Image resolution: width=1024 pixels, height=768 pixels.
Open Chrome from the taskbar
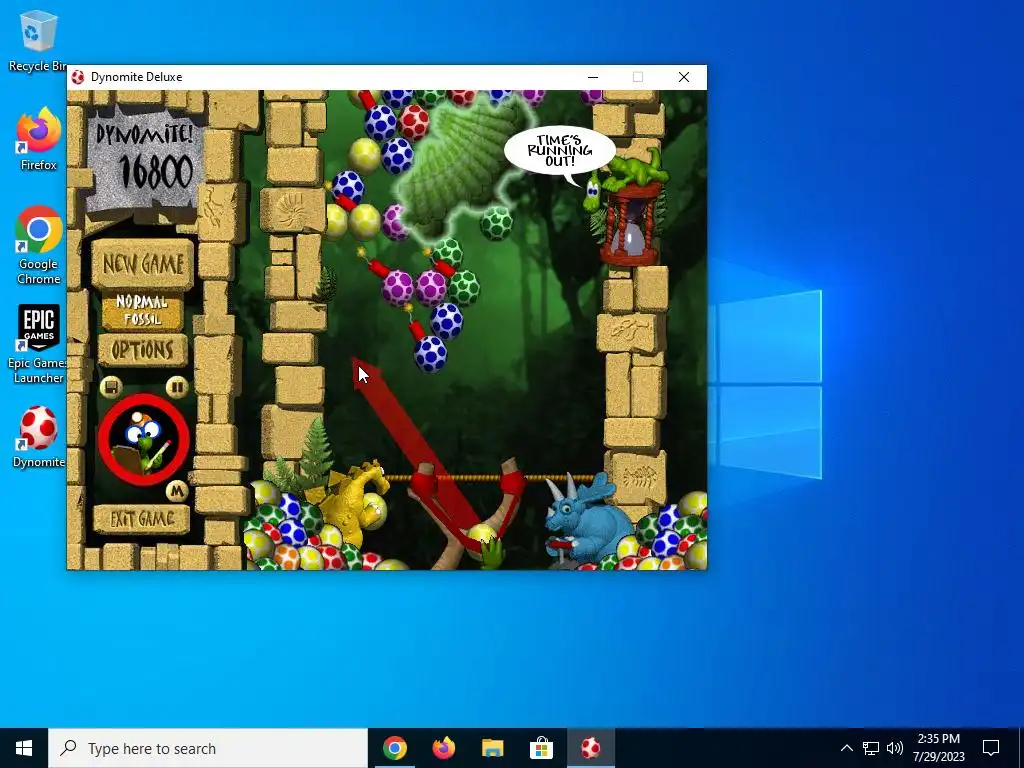[394, 748]
